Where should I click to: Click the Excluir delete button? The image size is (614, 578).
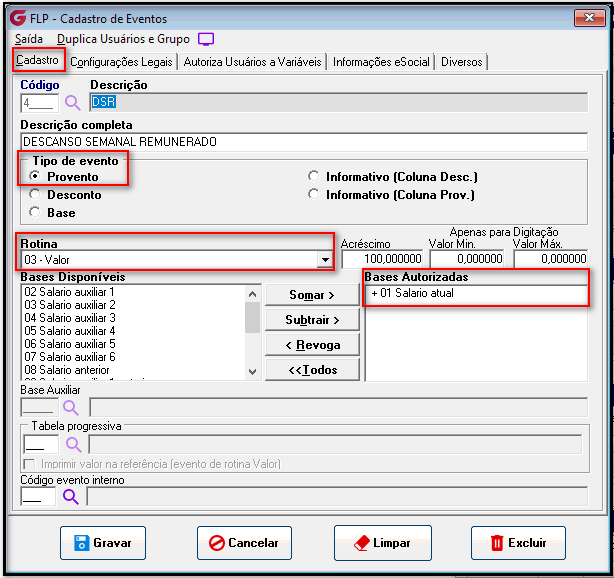click(518, 543)
